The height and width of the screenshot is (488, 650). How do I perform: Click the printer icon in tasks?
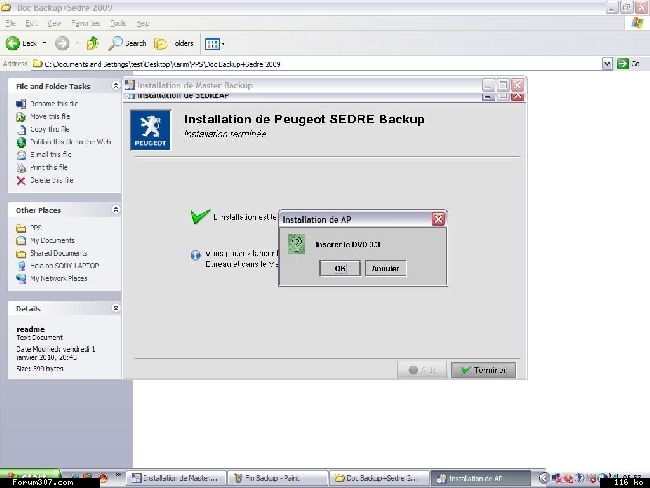(x=21, y=168)
